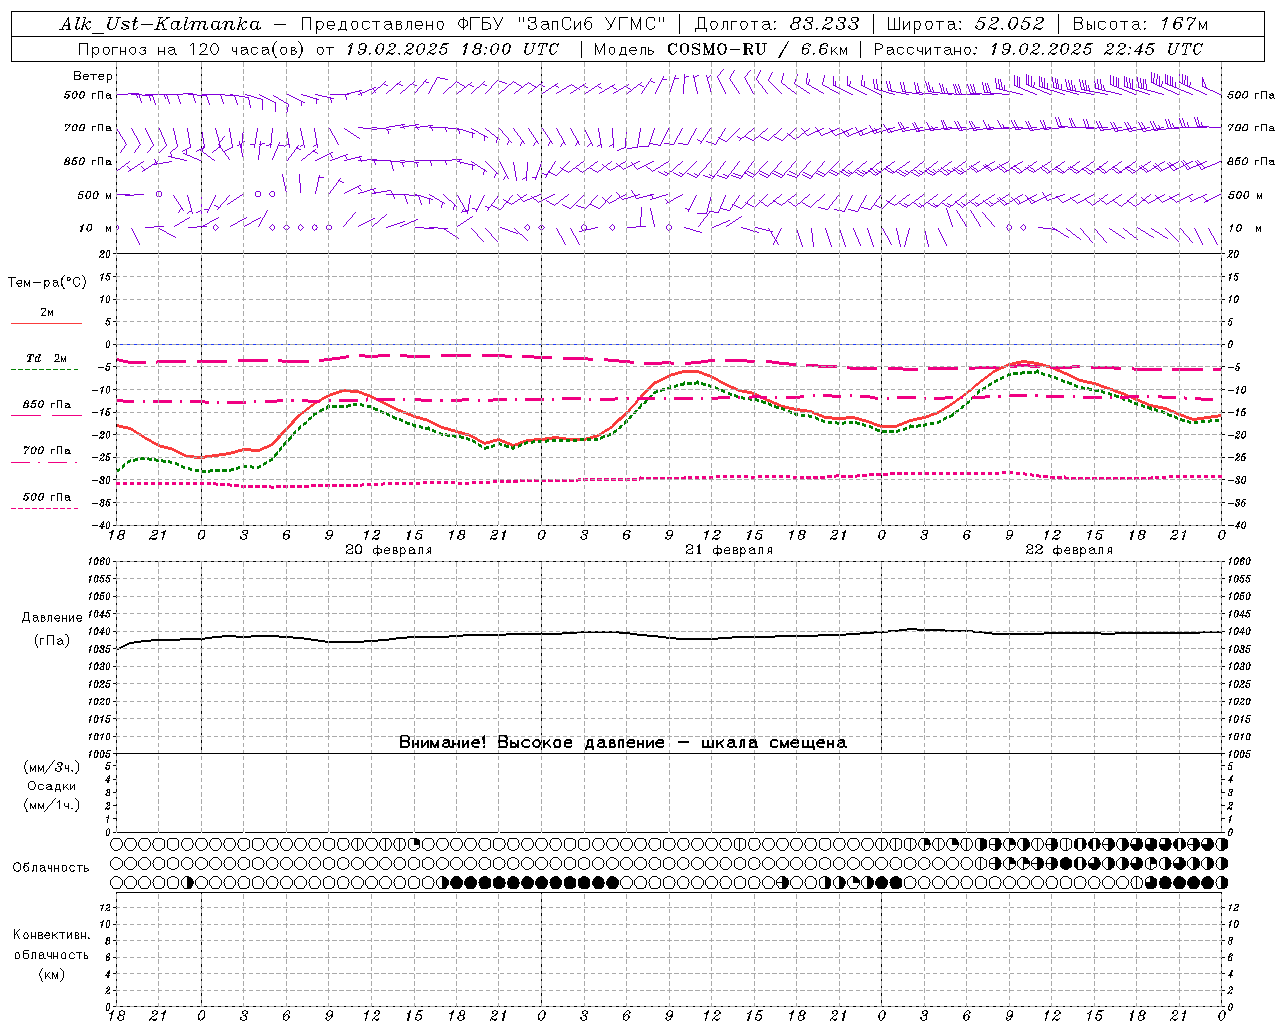Click the Тем-ра(°C) axis title

click(47, 283)
